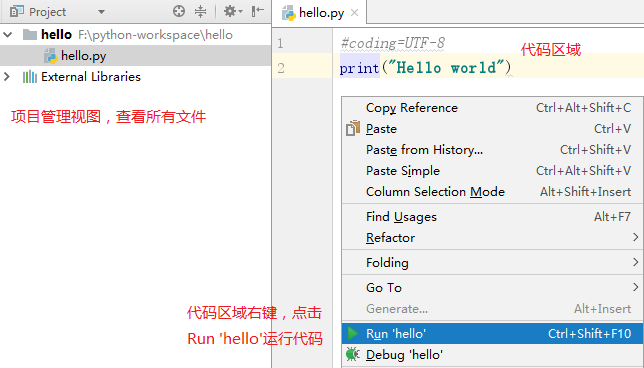This screenshot has width=644, height=368.
Task: Click the green Run triangle icon
Action: (353, 333)
